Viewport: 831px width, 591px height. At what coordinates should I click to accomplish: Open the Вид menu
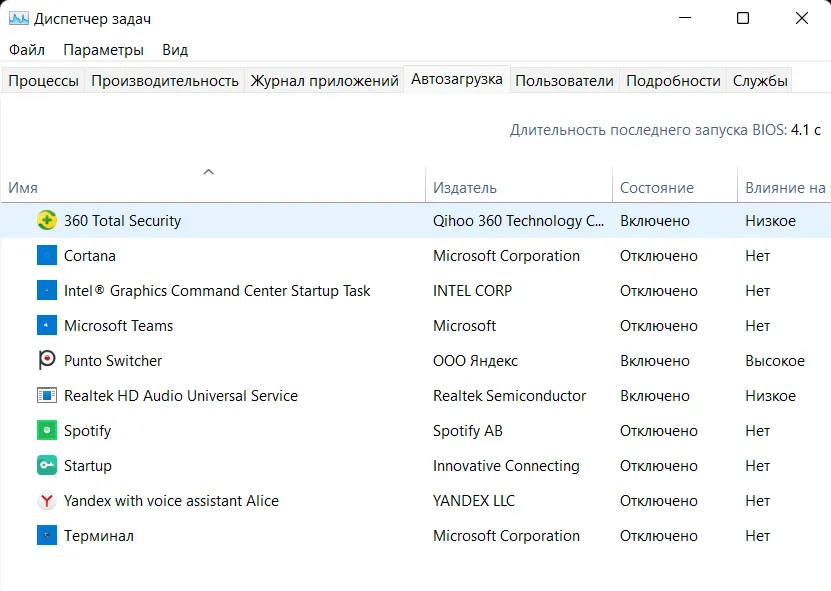[x=175, y=50]
